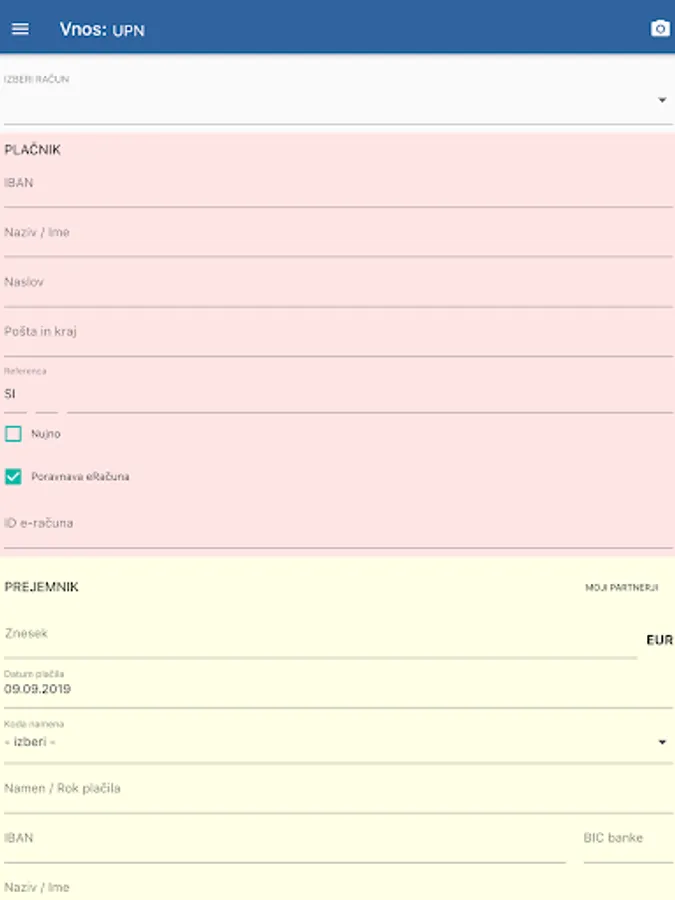675x900 pixels.
Task: Open the Koda namena dropdown
Action: [338, 742]
